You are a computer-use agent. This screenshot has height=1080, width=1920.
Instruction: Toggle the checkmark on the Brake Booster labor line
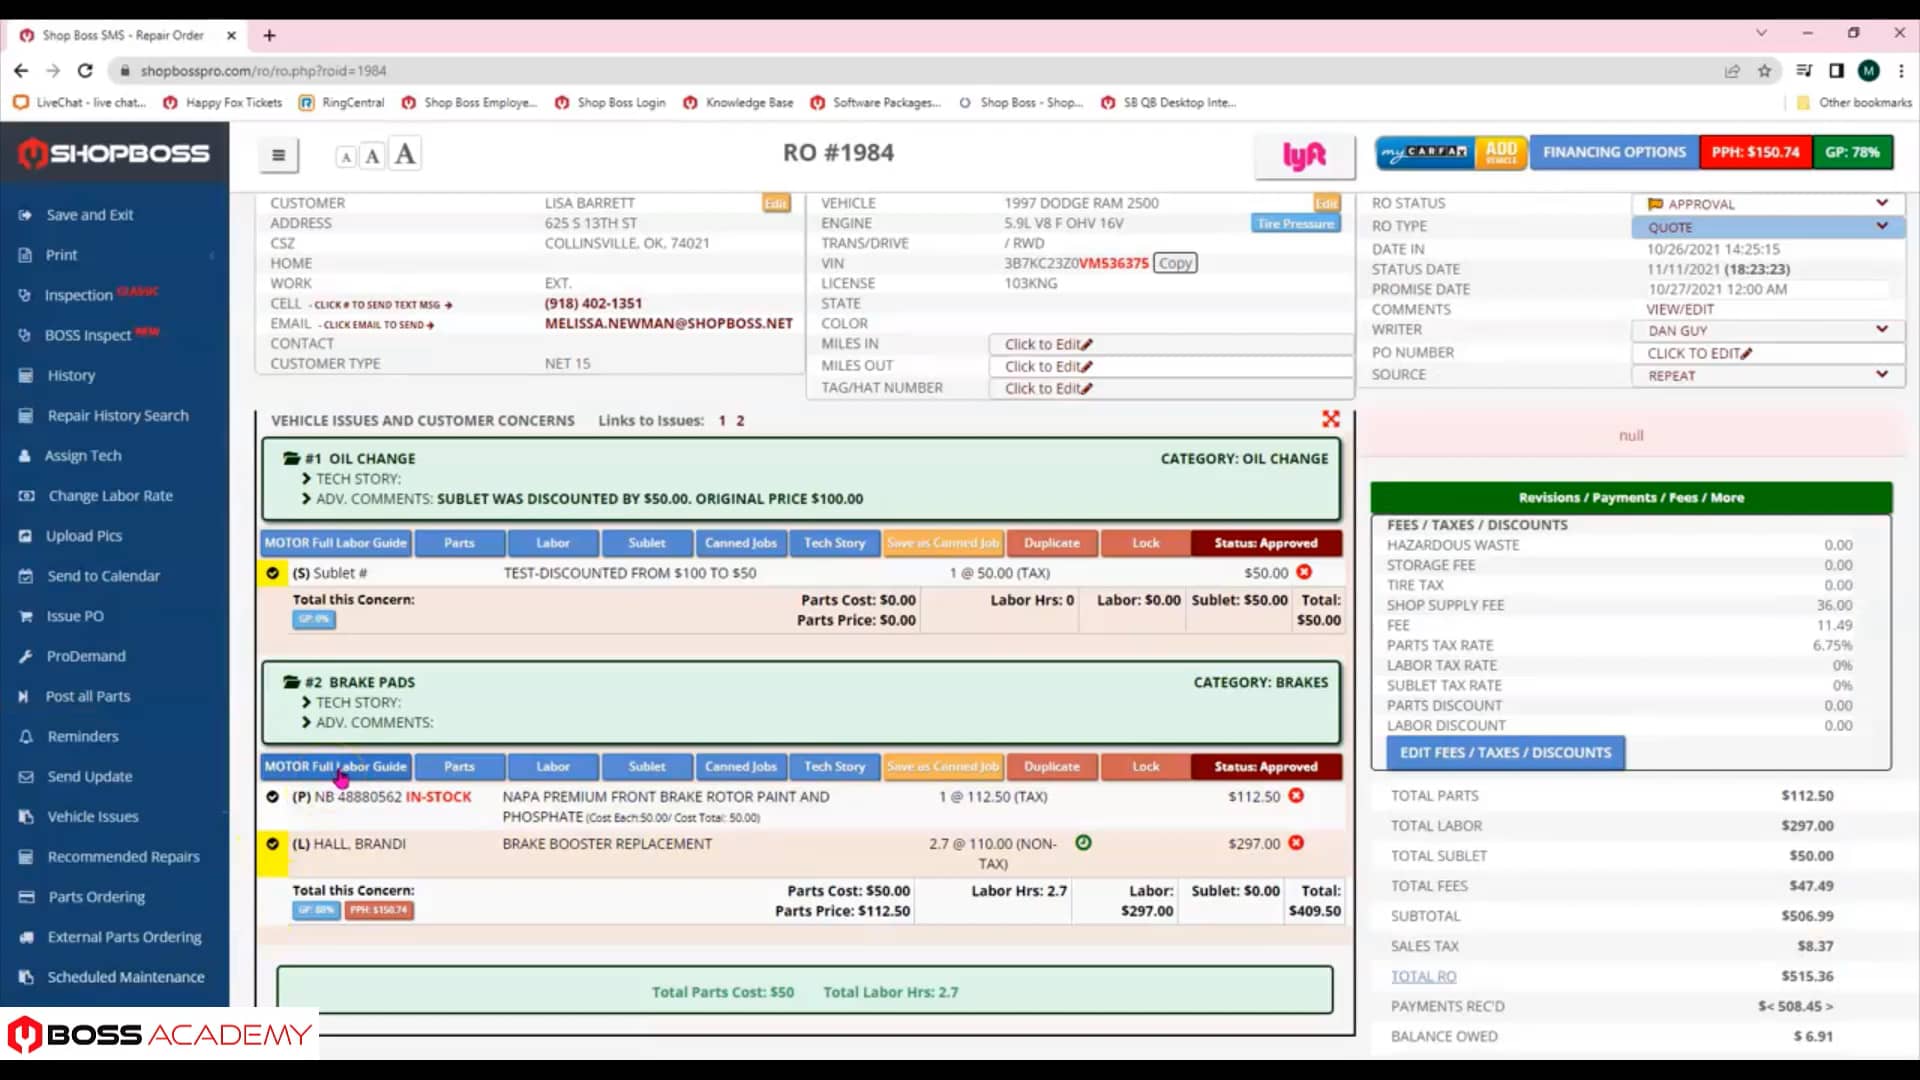pos(272,843)
